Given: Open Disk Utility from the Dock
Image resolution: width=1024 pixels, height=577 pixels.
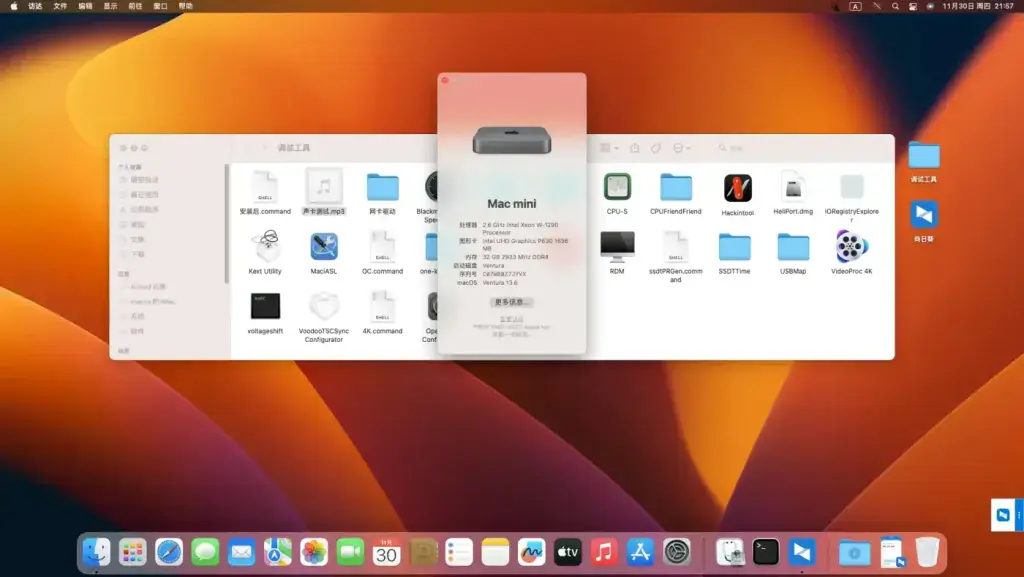Looking at the screenshot, I should coord(729,552).
